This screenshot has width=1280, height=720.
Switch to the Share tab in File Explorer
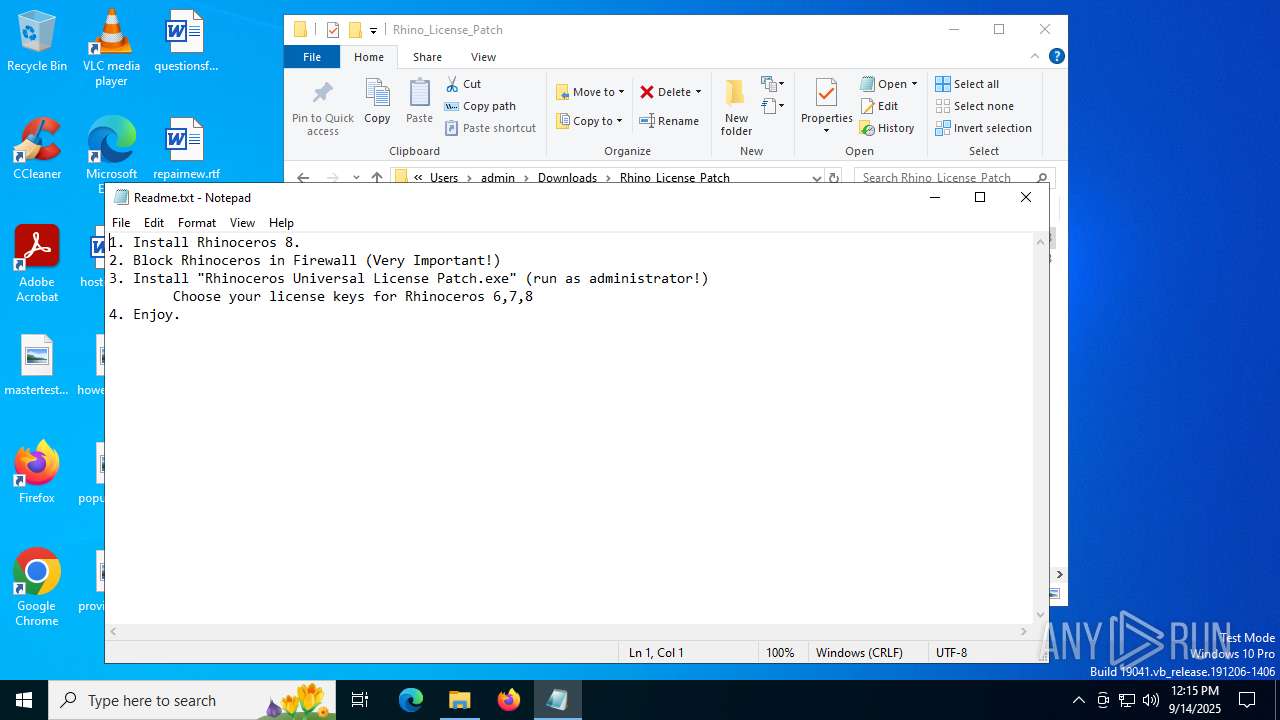[x=427, y=57]
